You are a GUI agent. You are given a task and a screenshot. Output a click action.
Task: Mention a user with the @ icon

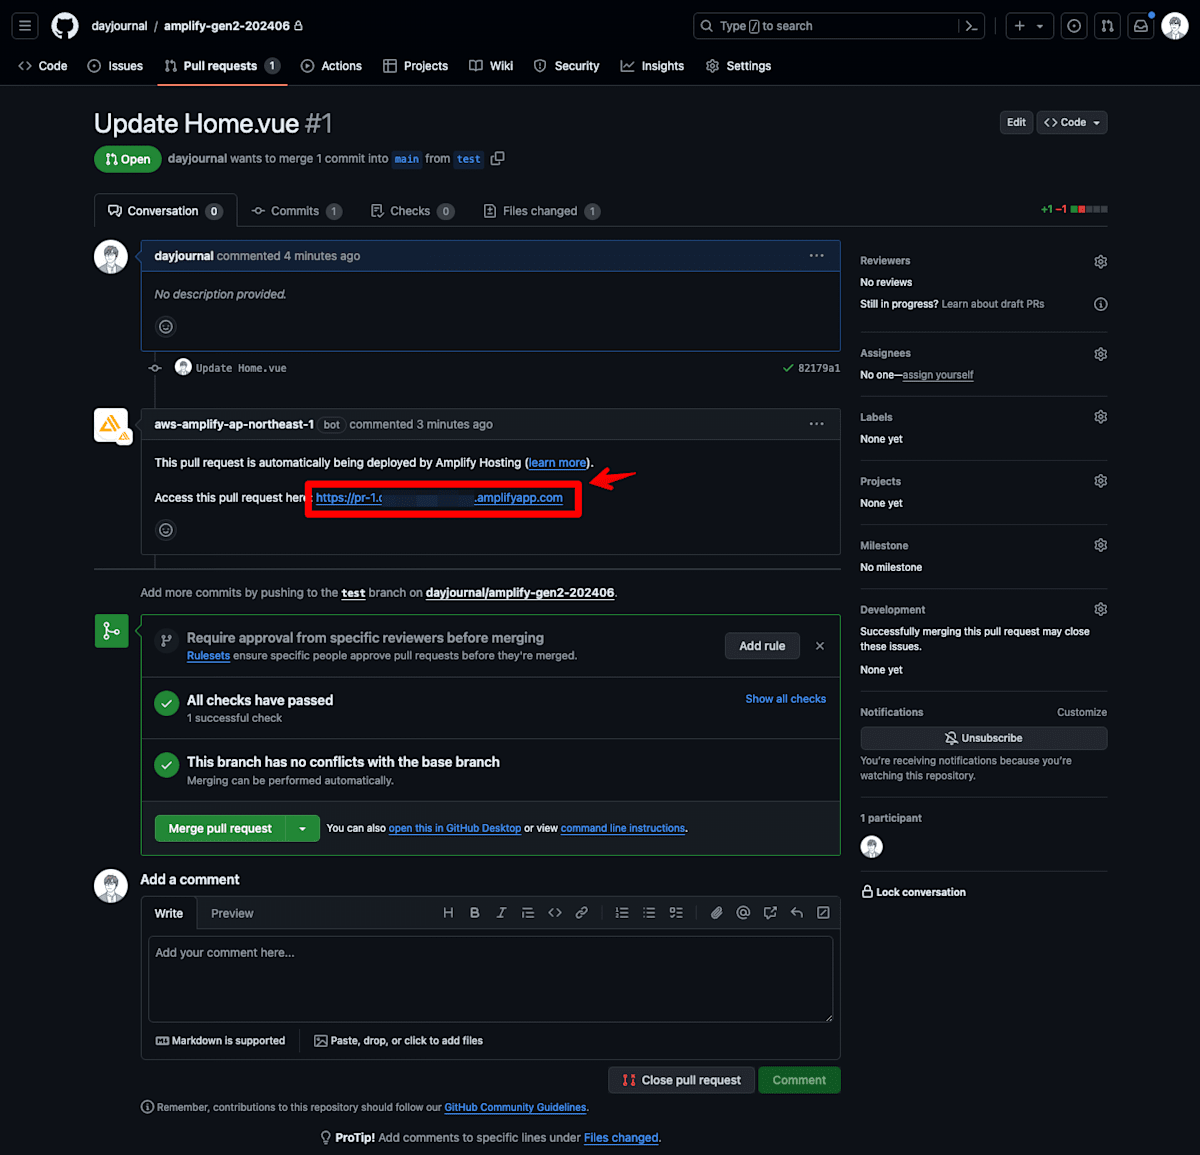coord(743,913)
